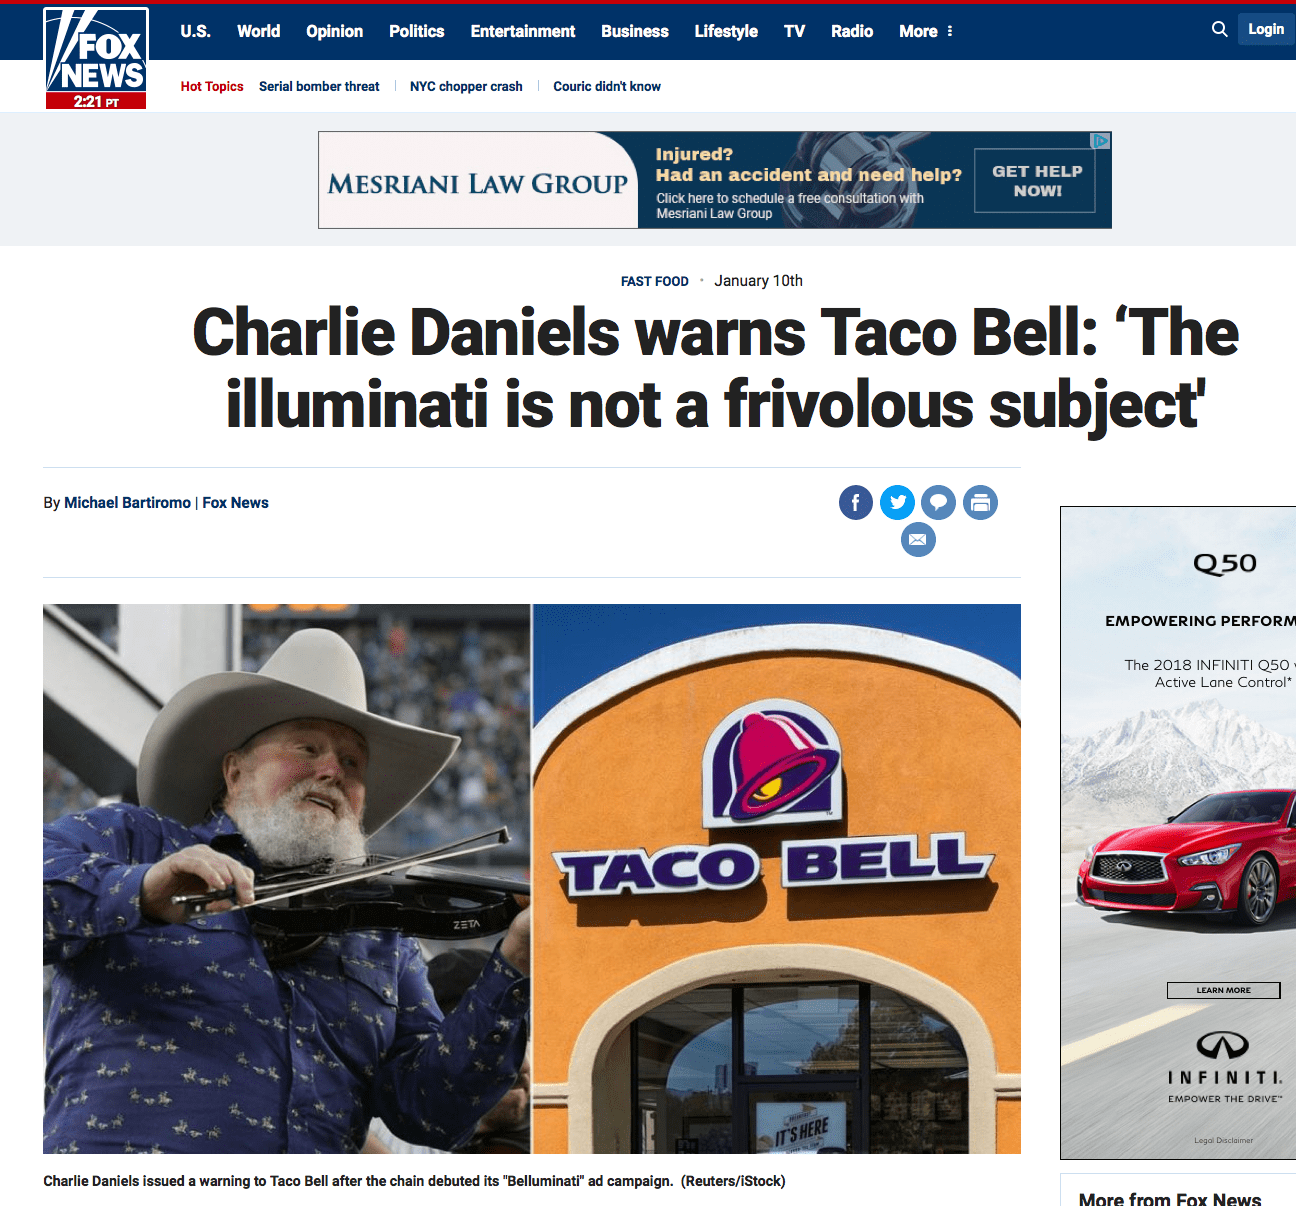Click the Login button
The height and width of the screenshot is (1206, 1296).
click(x=1266, y=29)
